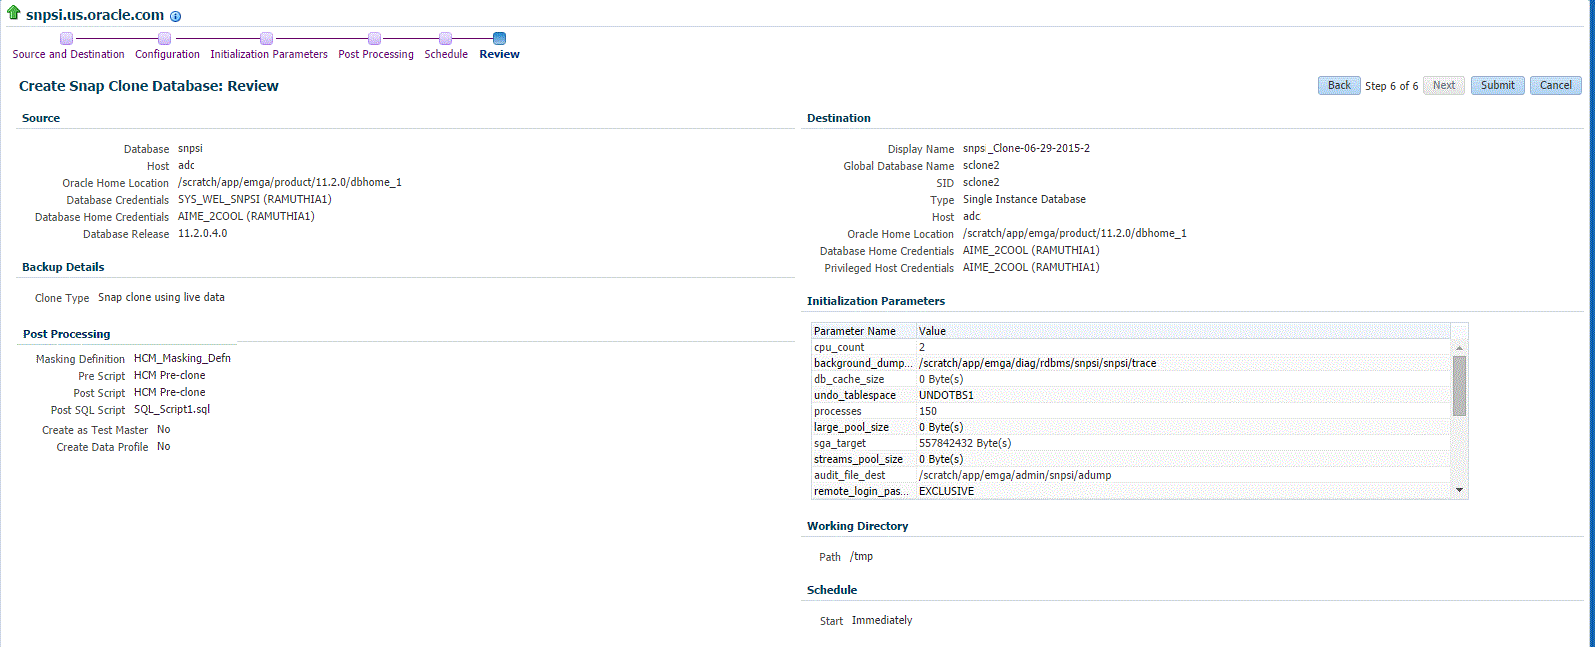Click Global Database Name value sclone2
Screen dimensions: 1595x647
(x=981, y=166)
